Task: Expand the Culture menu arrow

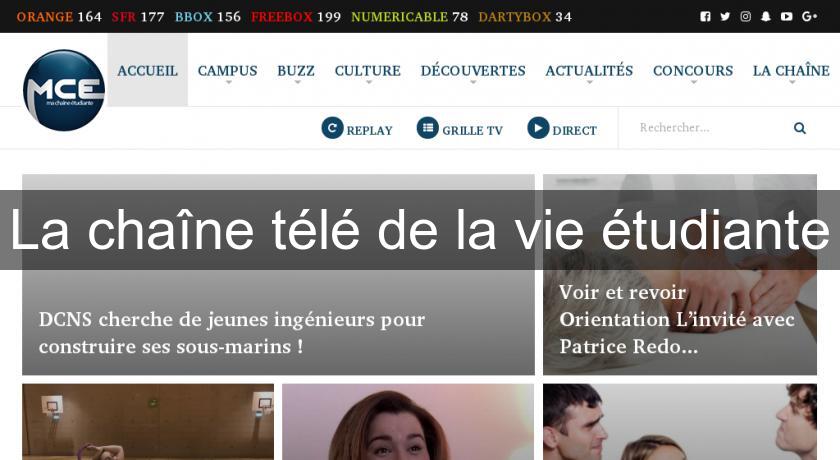Action: coord(369,82)
